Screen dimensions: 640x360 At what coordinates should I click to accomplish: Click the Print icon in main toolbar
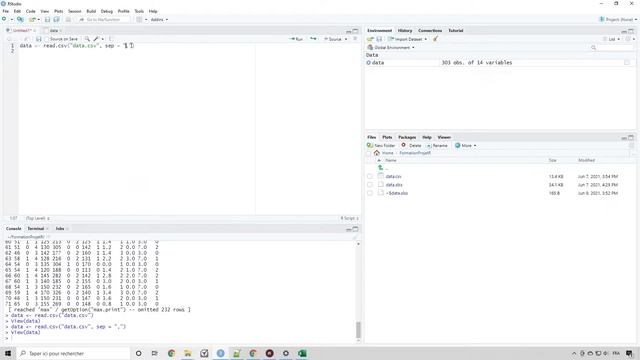point(68,19)
